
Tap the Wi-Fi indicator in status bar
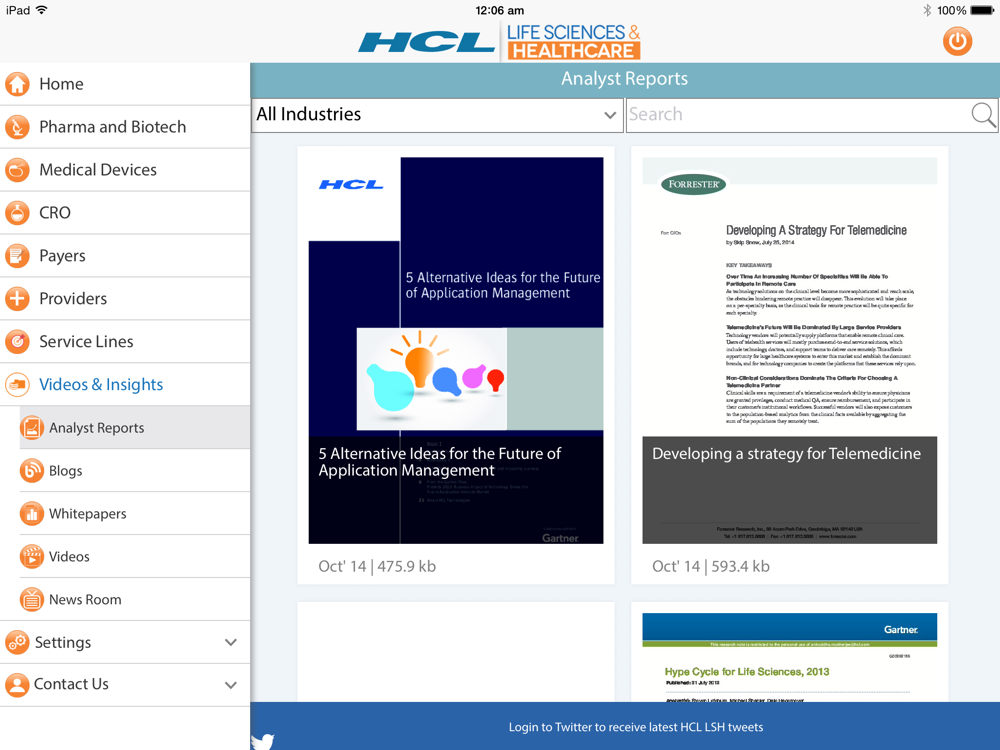pyautogui.click(x=41, y=10)
